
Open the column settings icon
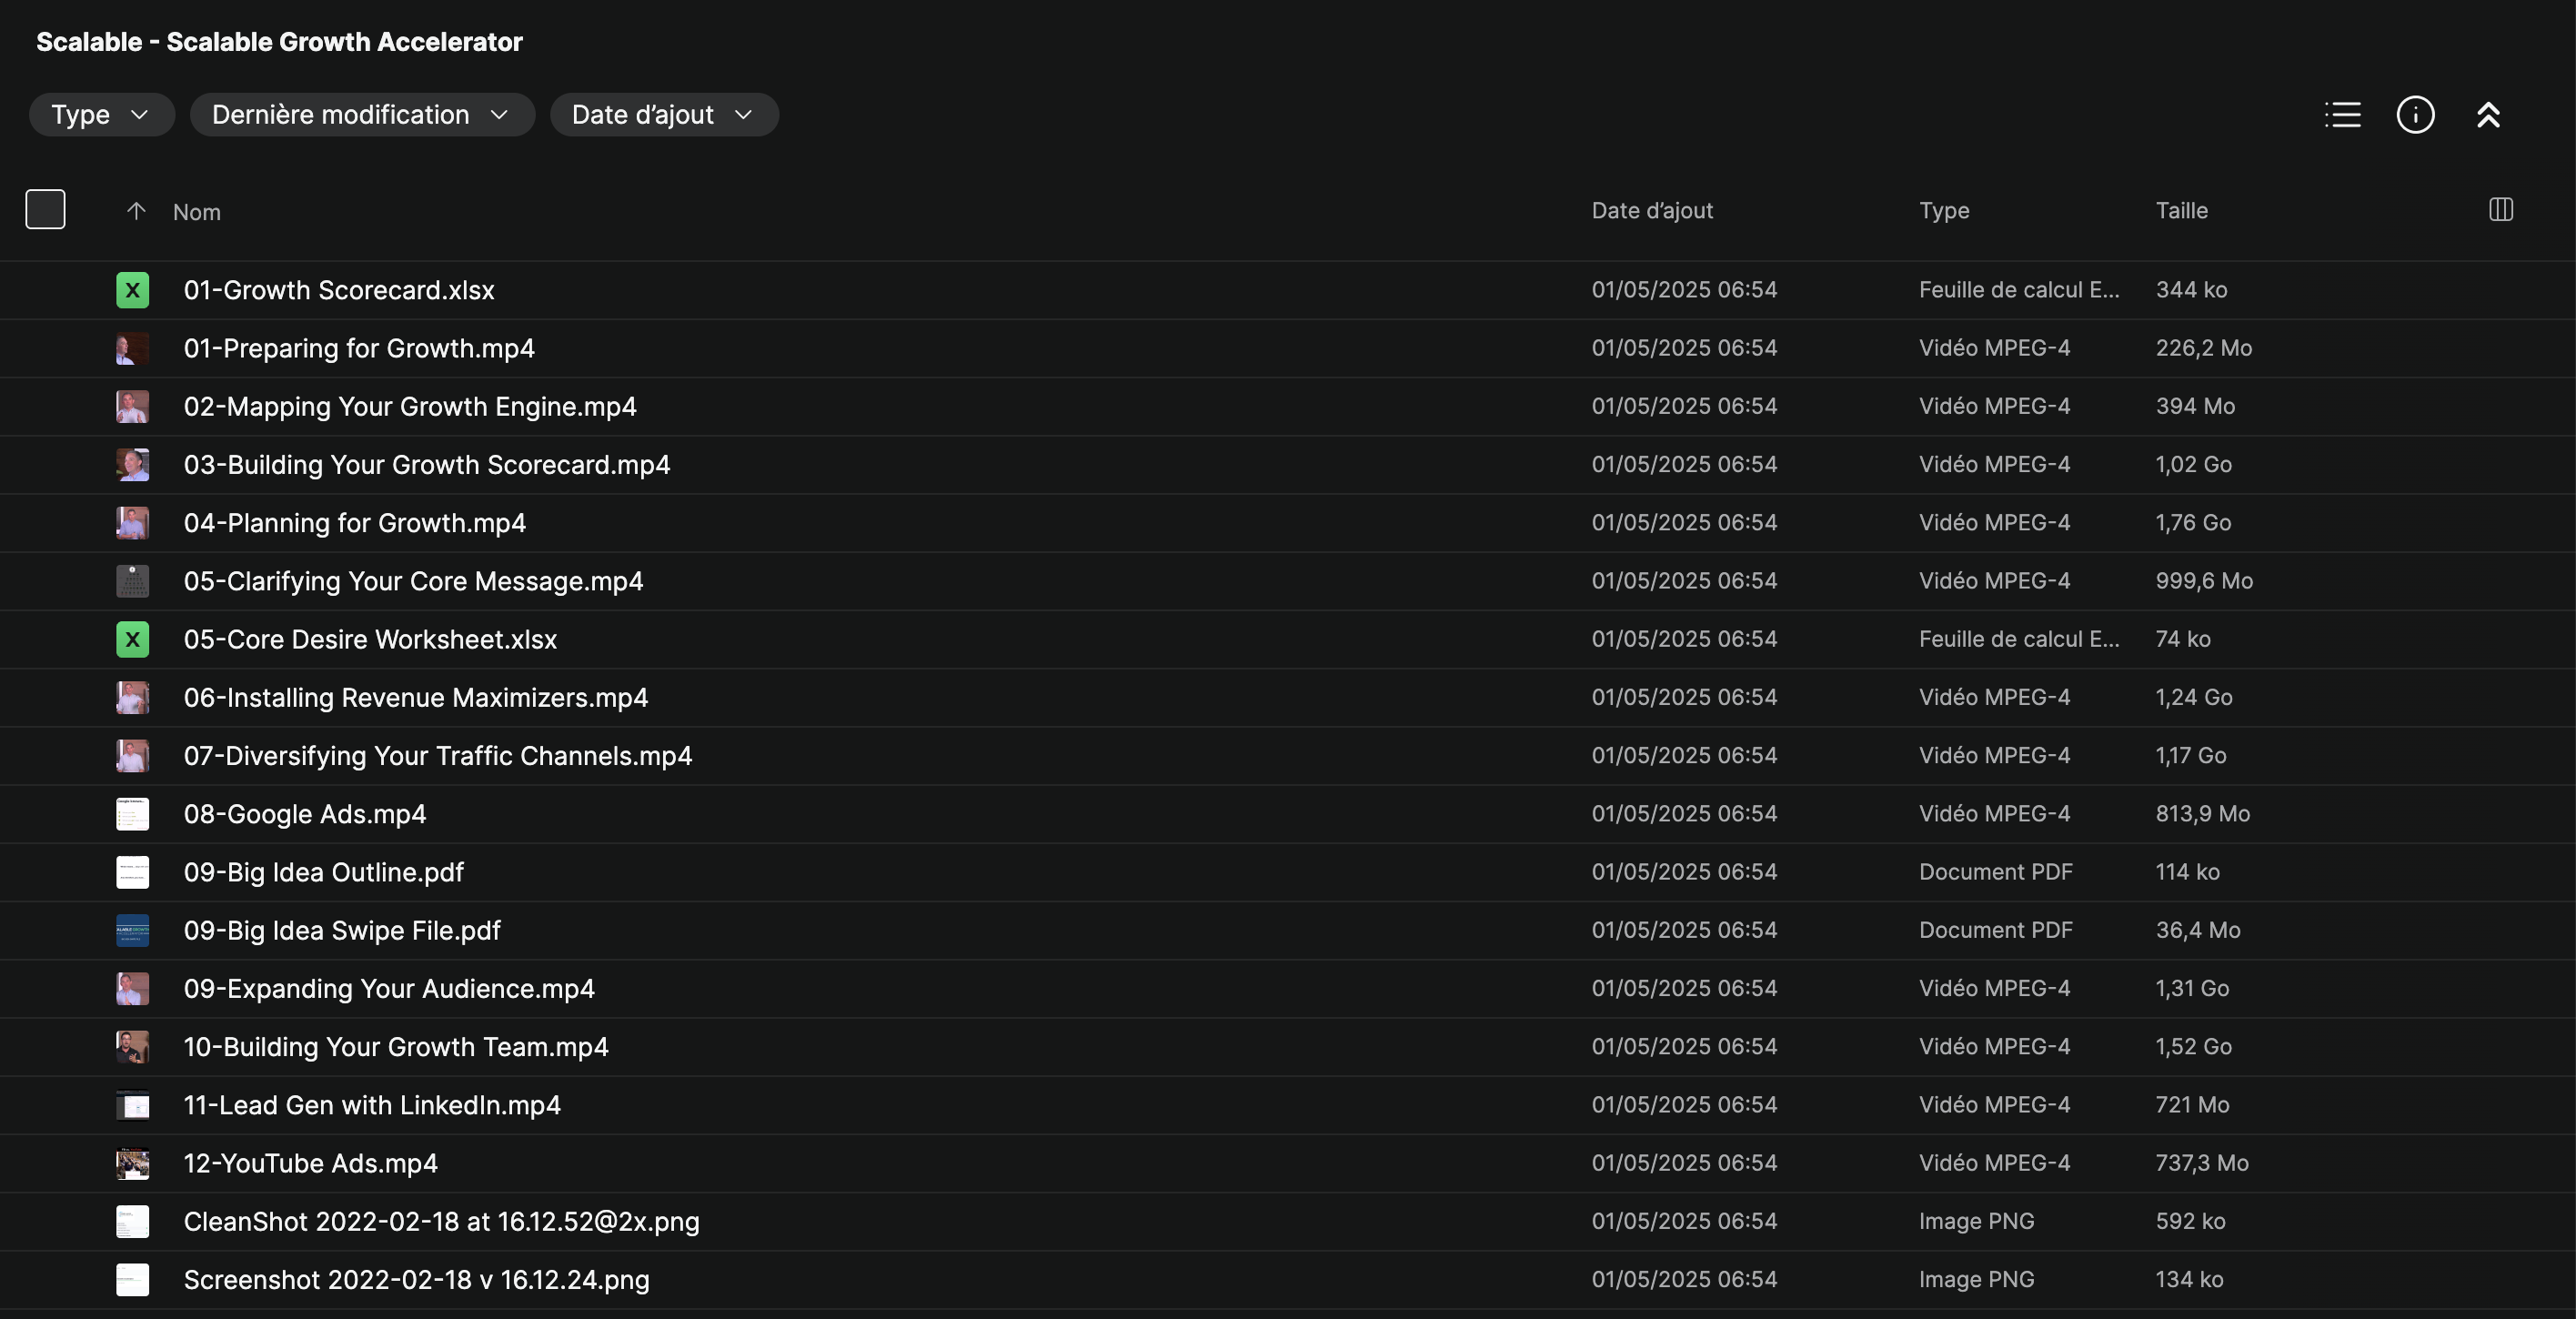(x=2500, y=210)
